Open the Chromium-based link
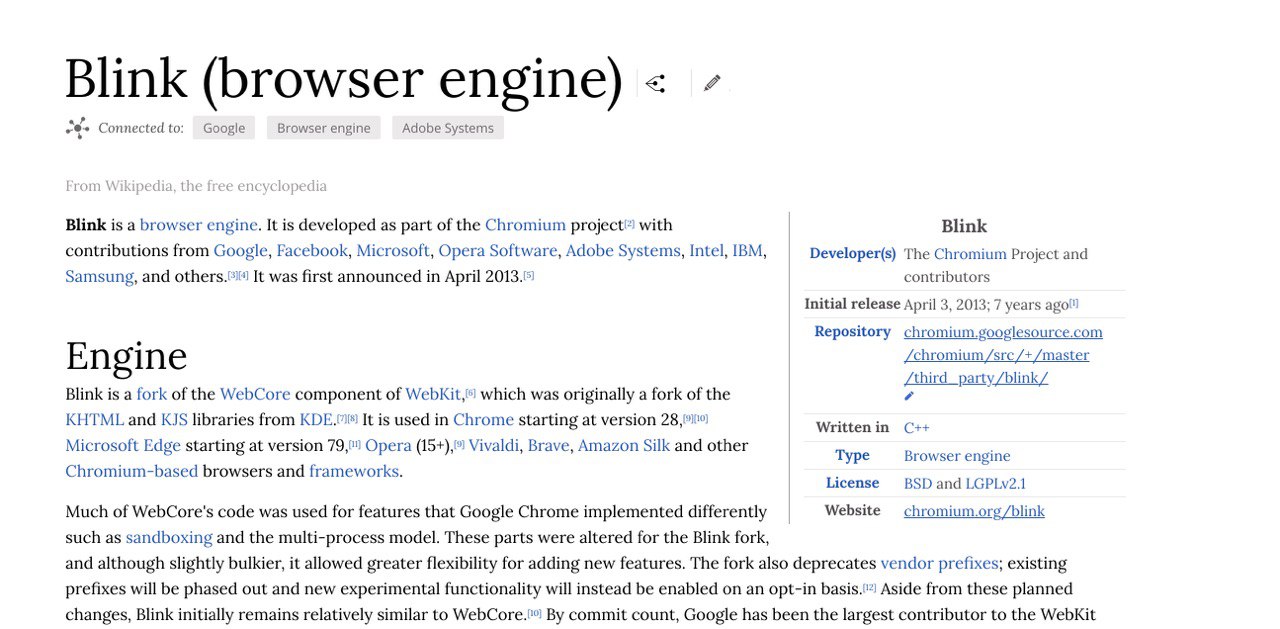The image size is (1280, 629). (131, 472)
